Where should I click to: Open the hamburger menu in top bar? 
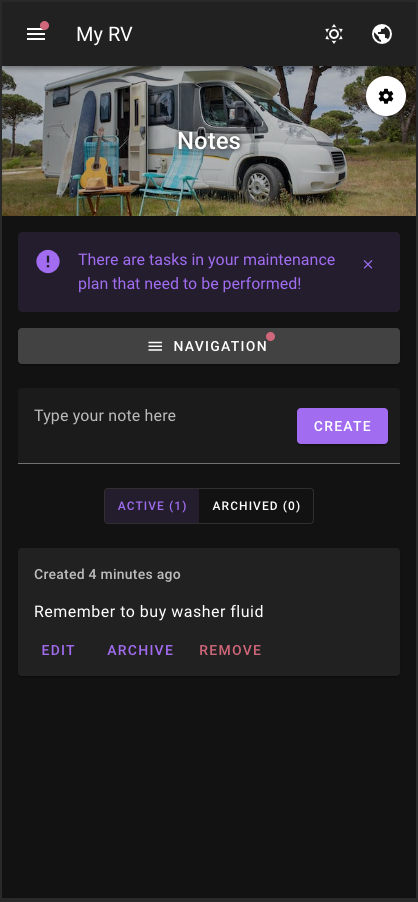(36, 35)
